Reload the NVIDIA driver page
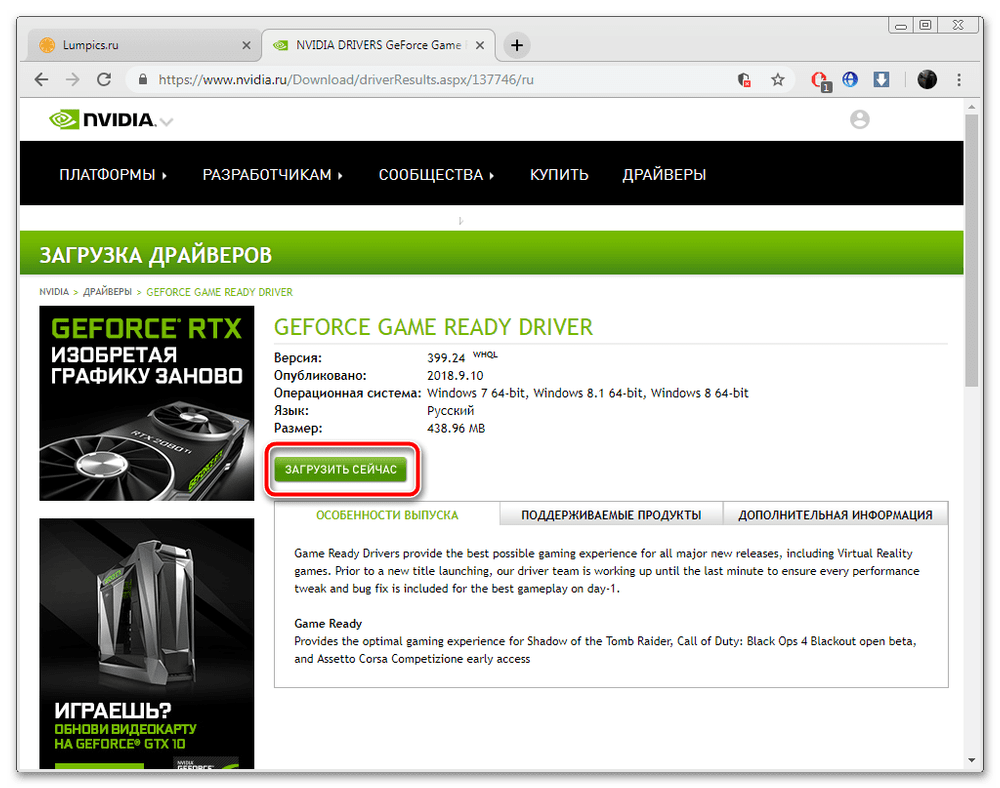This screenshot has width=1000, height=788. click(103, 79)
